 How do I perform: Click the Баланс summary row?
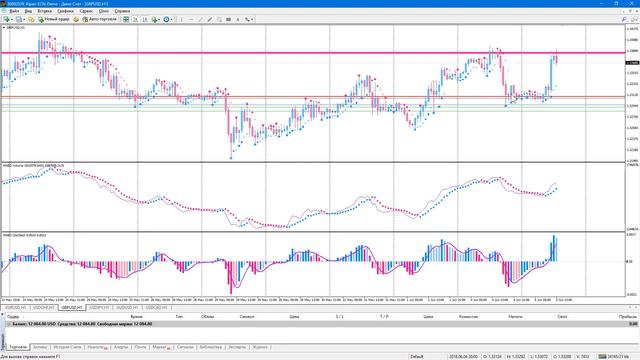tap(322, 324)
